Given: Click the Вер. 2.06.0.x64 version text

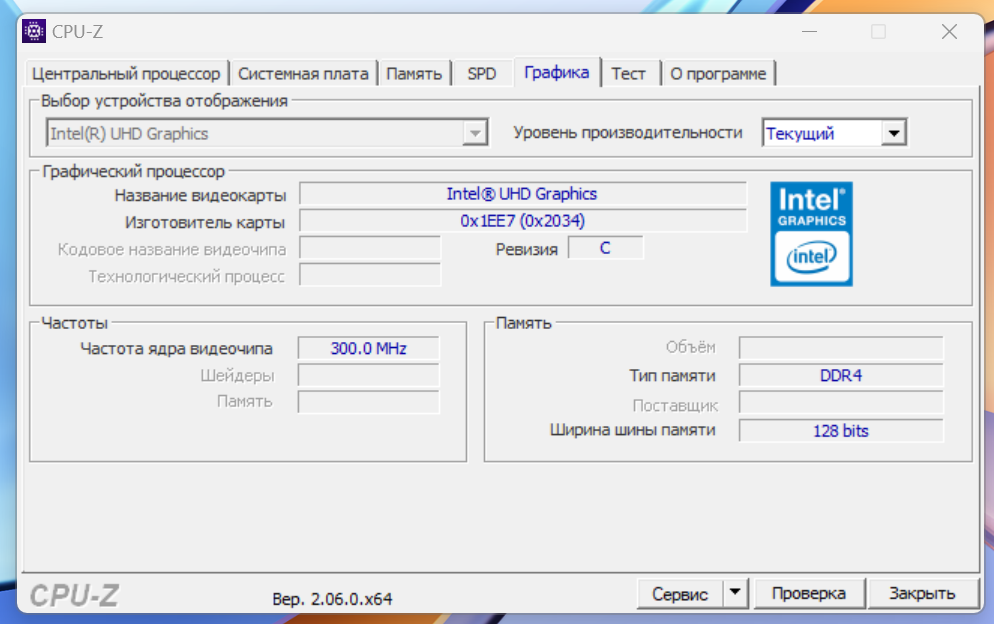Looking at the screenshot, I should click(332, 599).
